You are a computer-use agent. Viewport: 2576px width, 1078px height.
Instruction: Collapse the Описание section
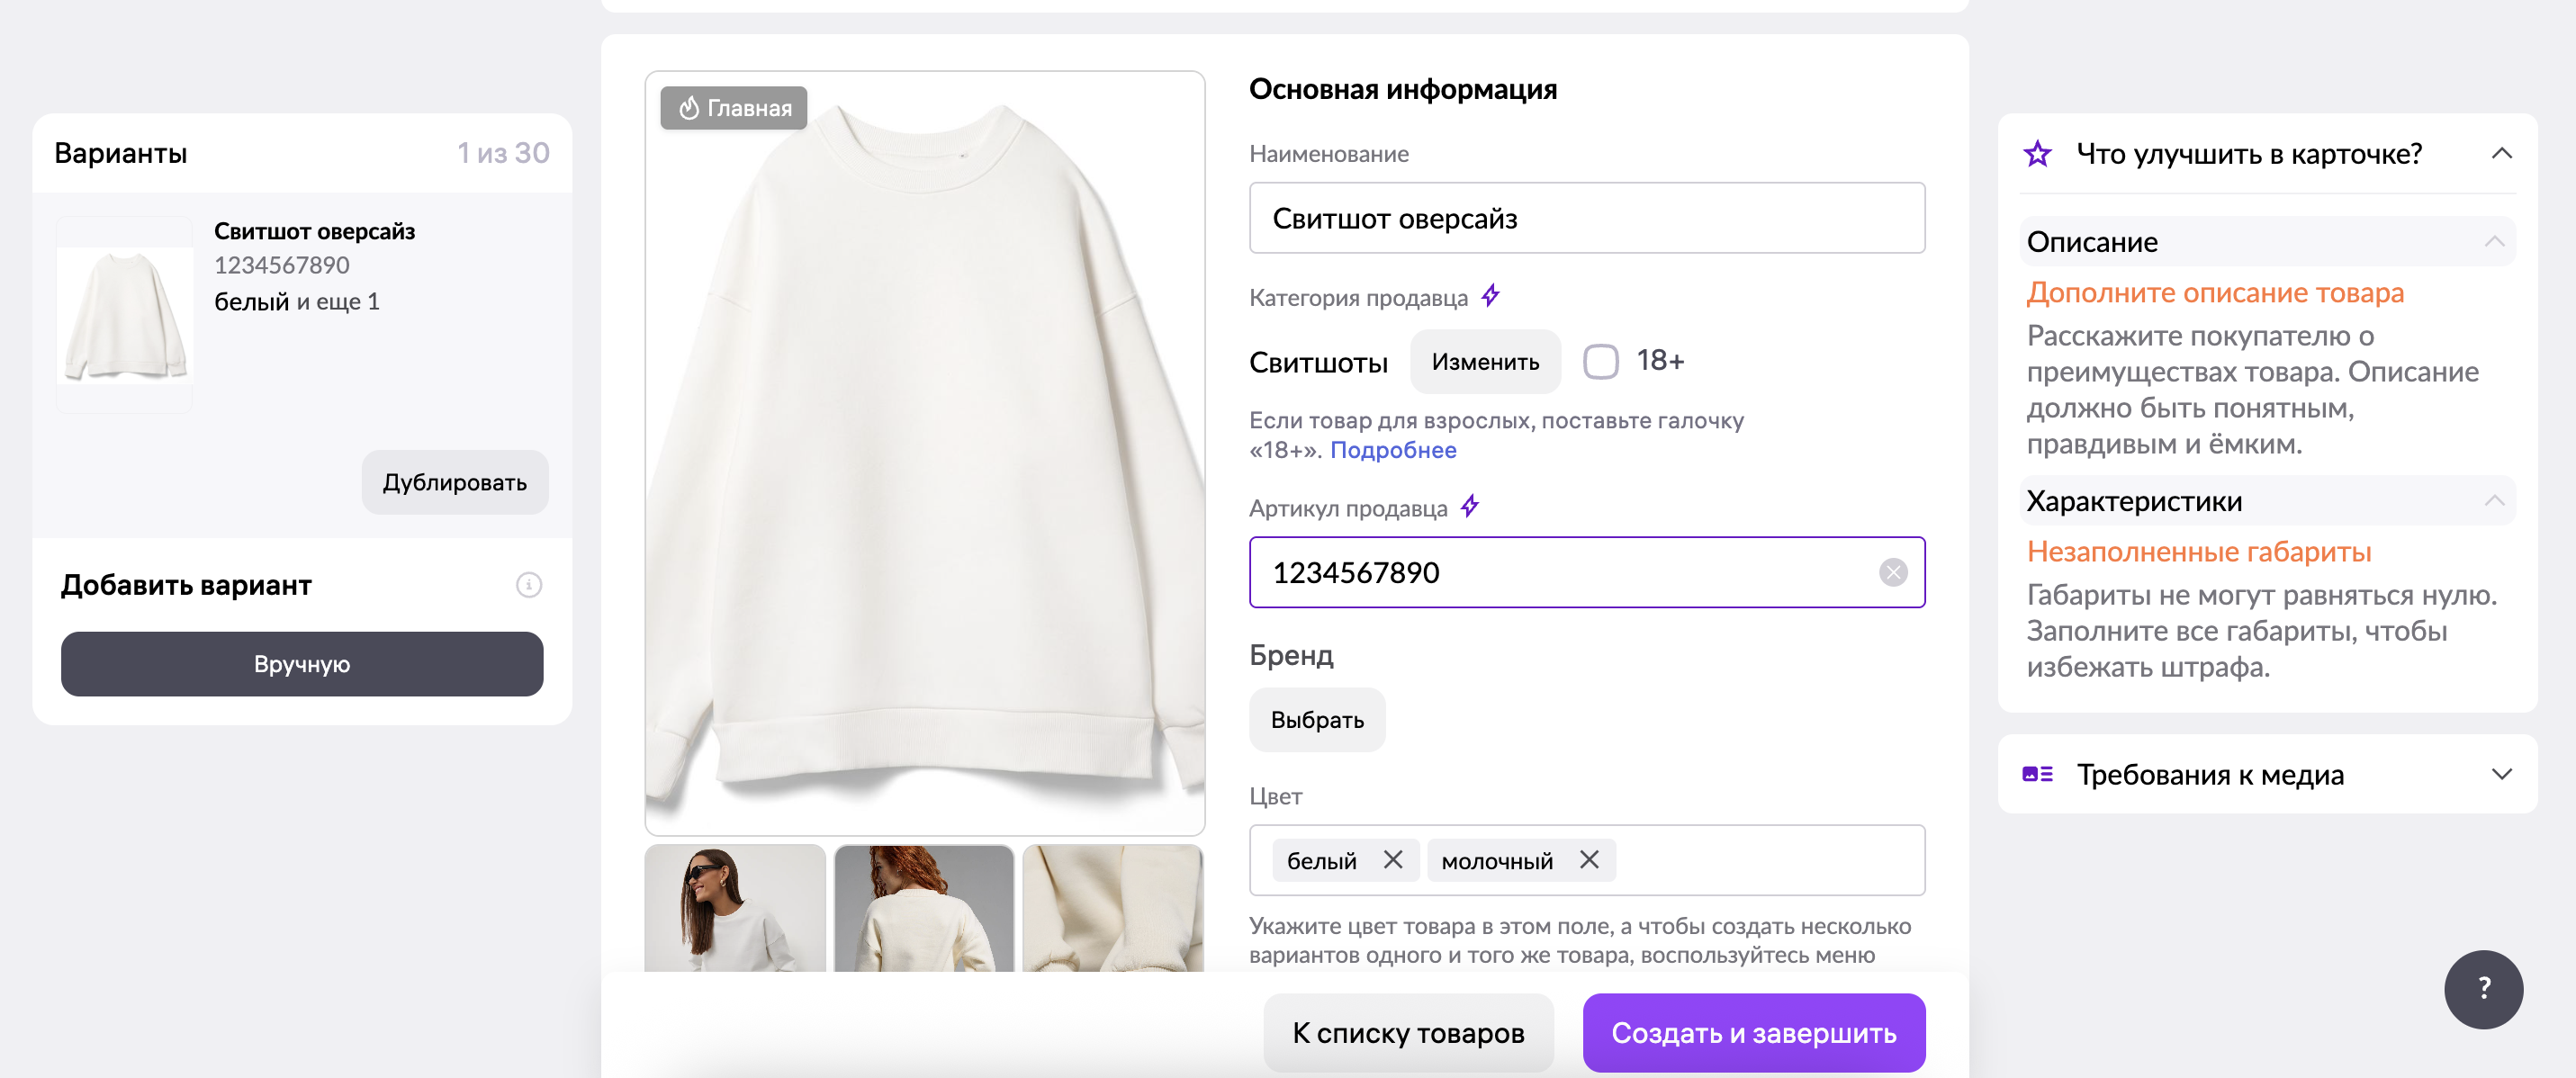pos(2494,241)
